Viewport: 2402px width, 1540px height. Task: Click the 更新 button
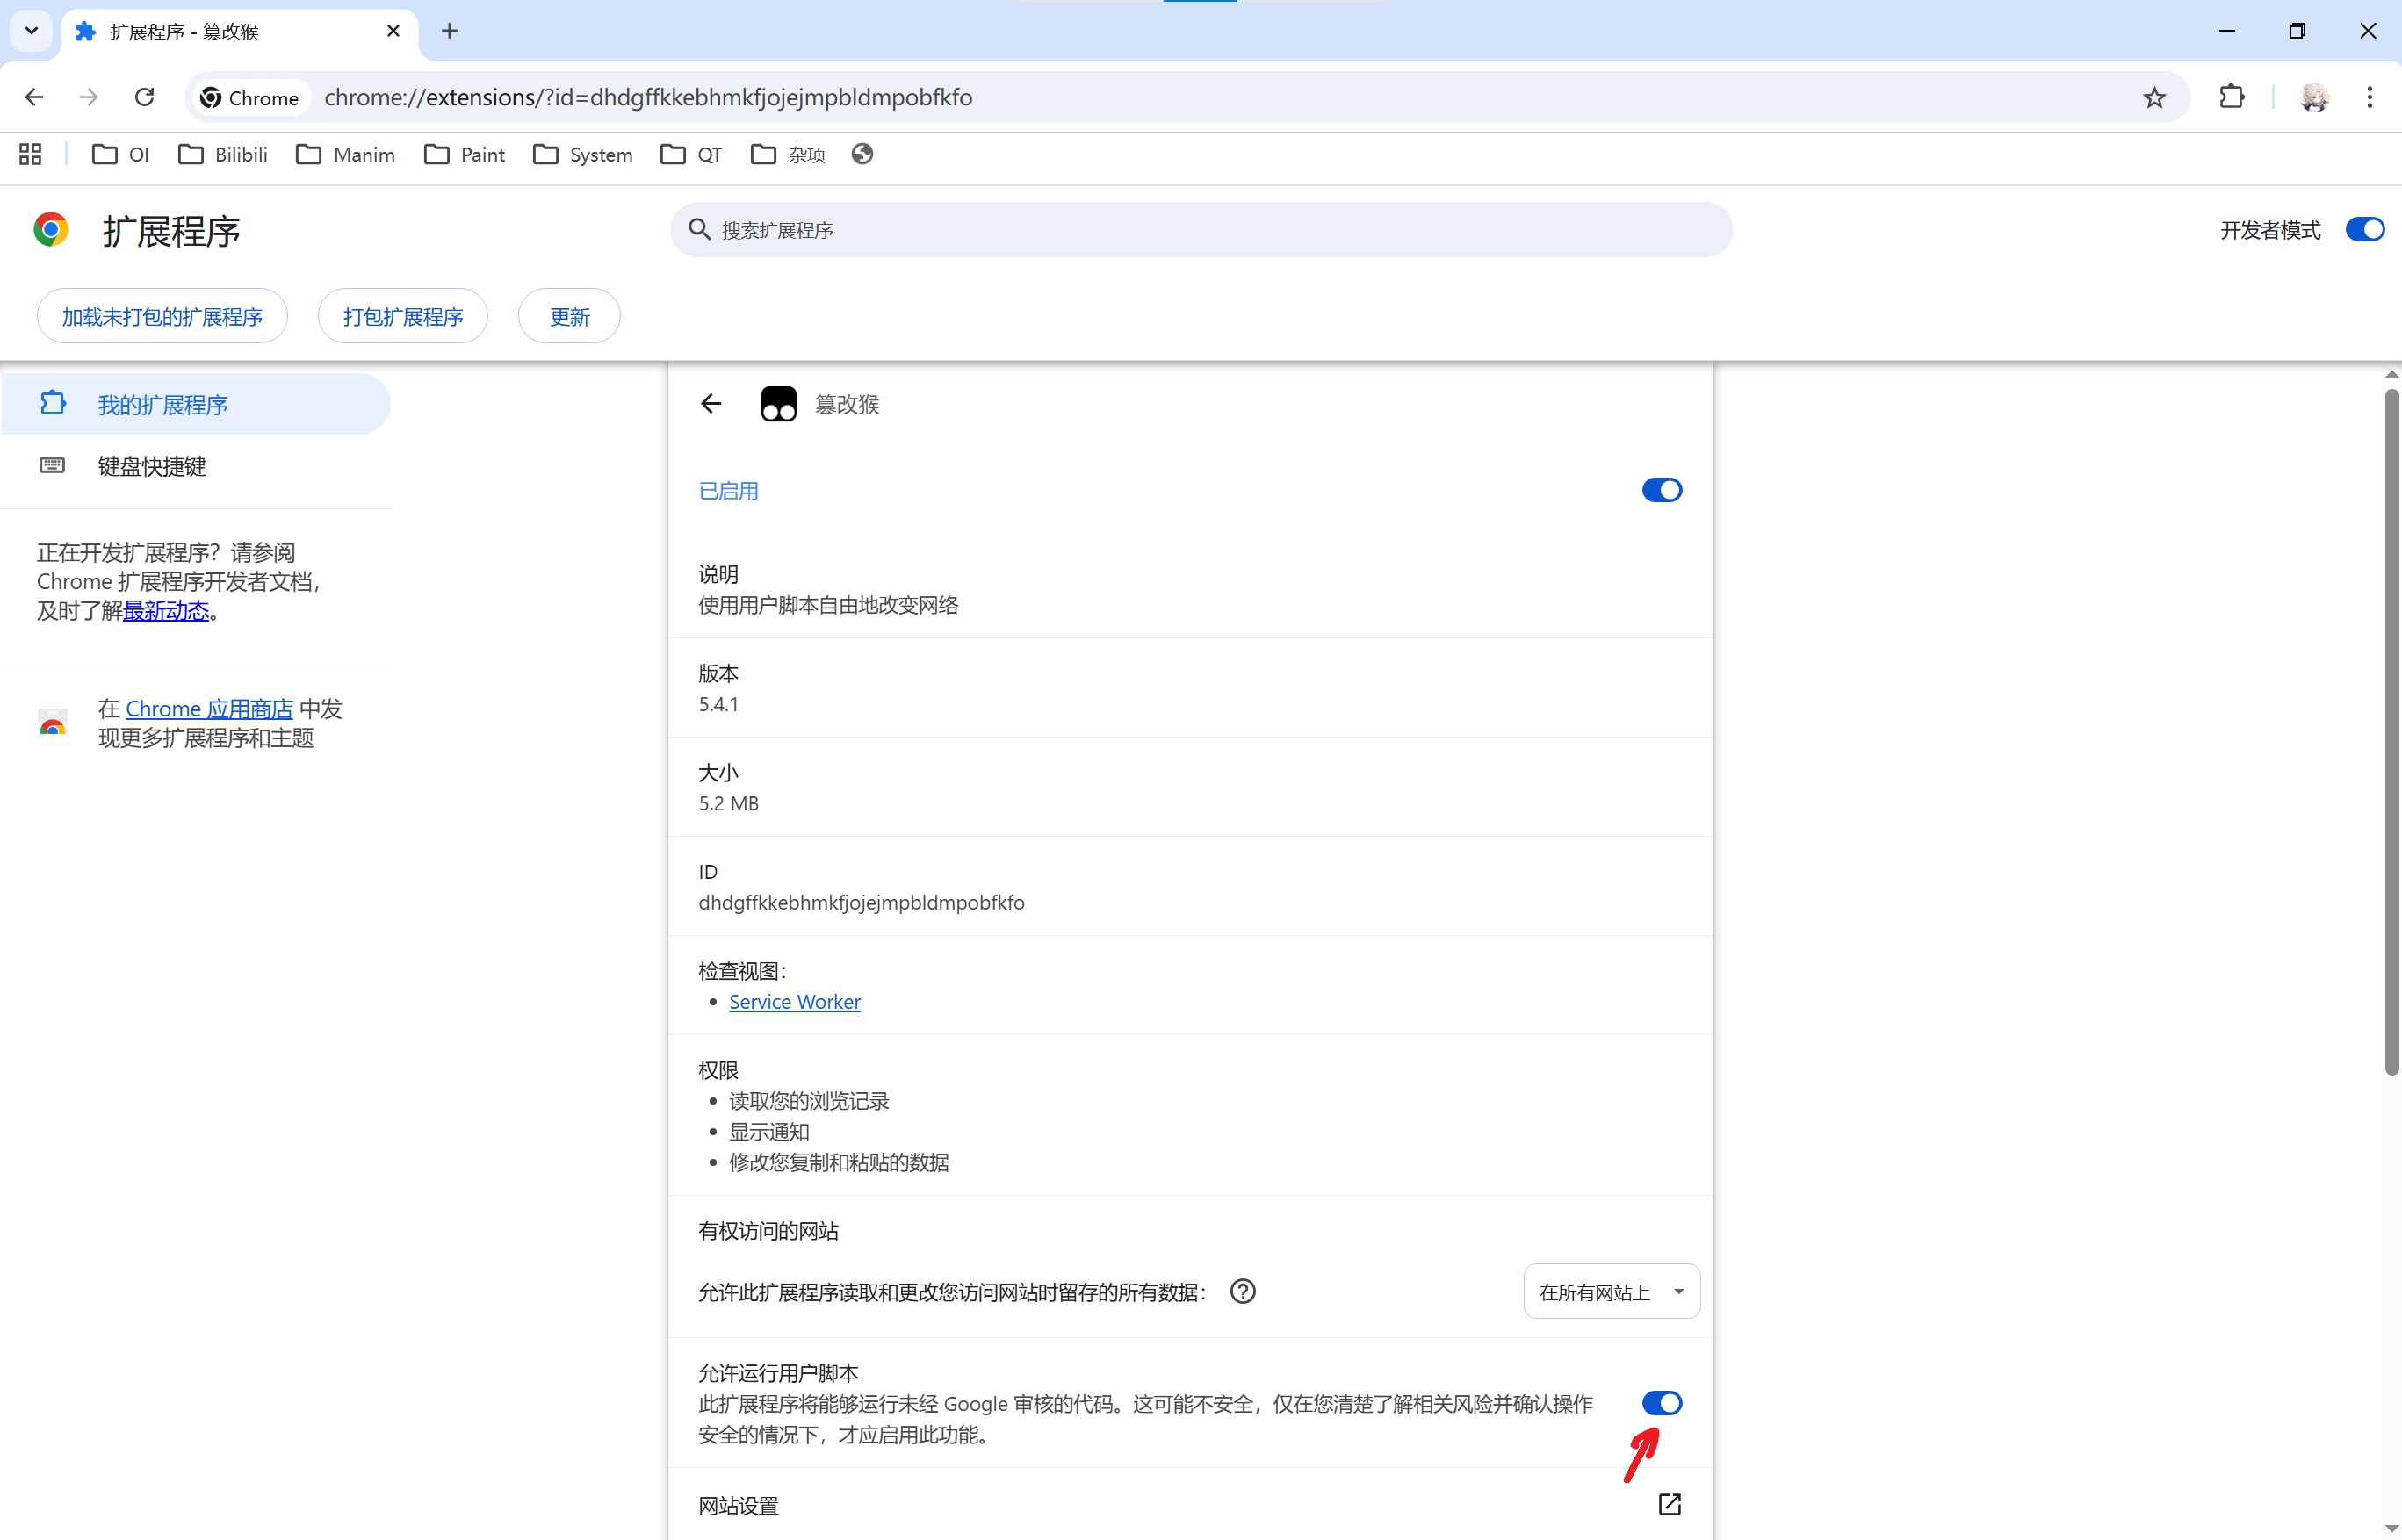pyautogui.click(x=569, y=316)
